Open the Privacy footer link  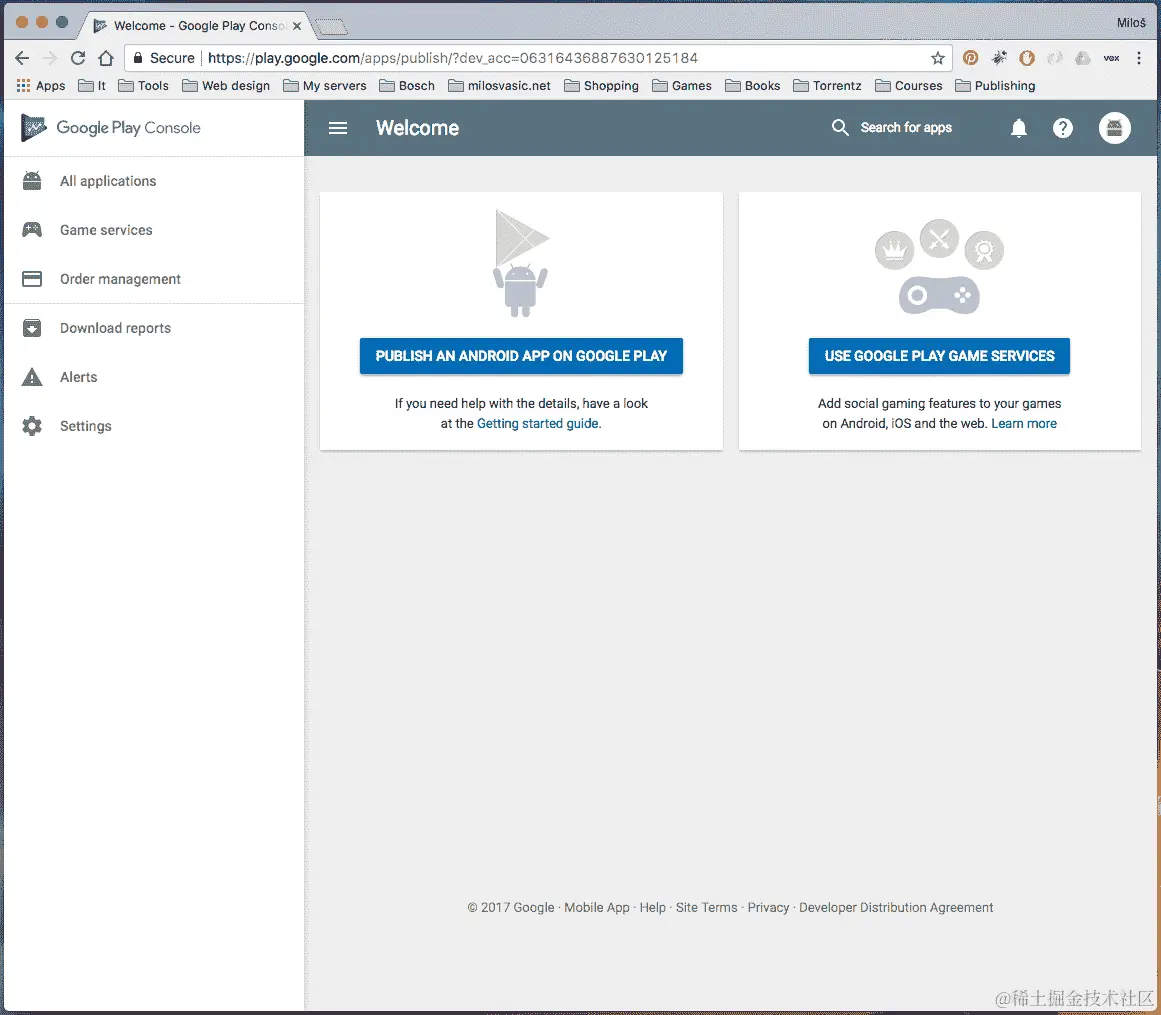click(x=768, y=908)
